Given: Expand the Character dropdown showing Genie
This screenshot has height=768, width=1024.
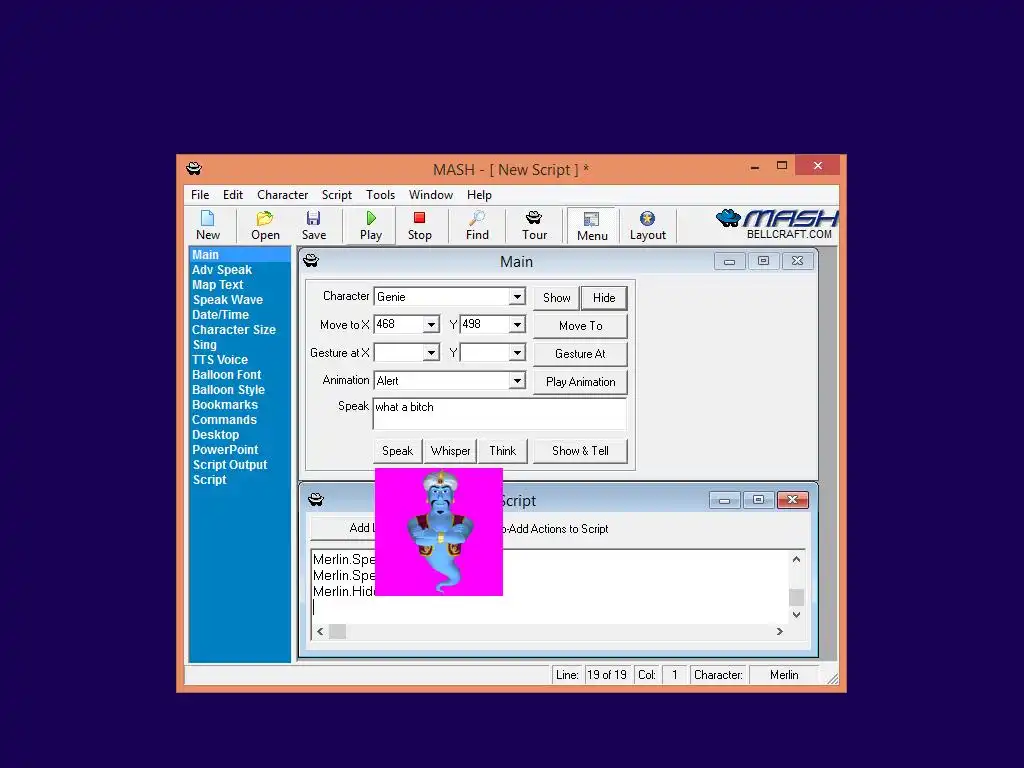Looking at the screenshot, I should pyautogui.click(x=517, y=296).
